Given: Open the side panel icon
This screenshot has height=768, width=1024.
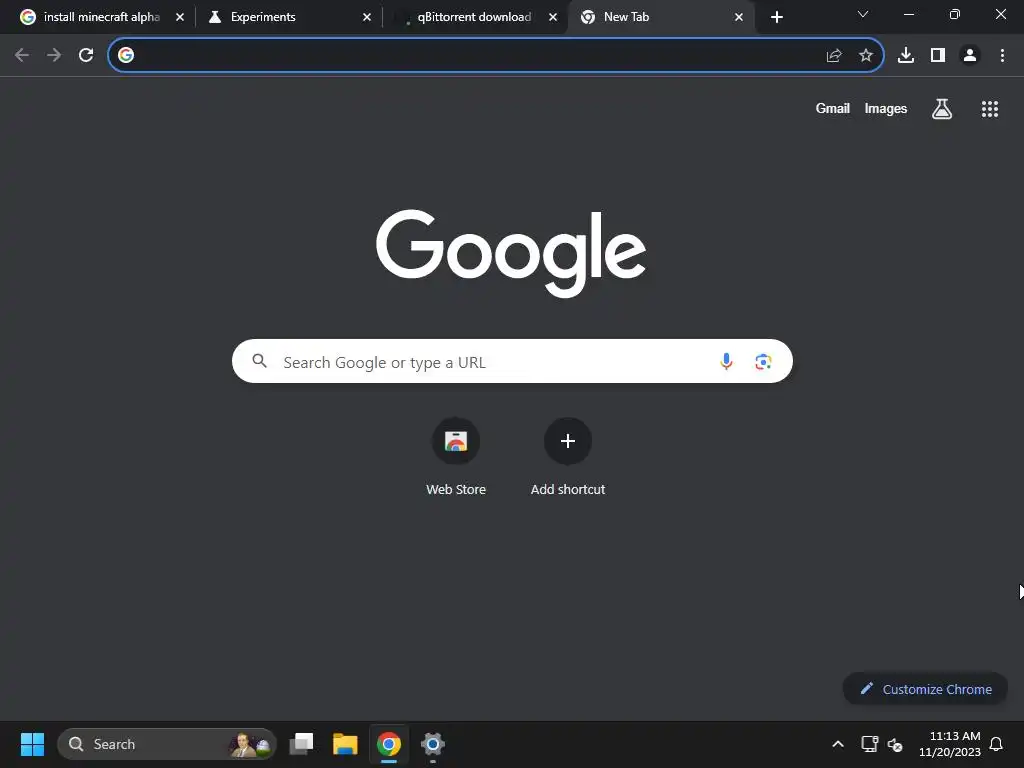Looking at the screenshot, I should [x=938, y=55].
